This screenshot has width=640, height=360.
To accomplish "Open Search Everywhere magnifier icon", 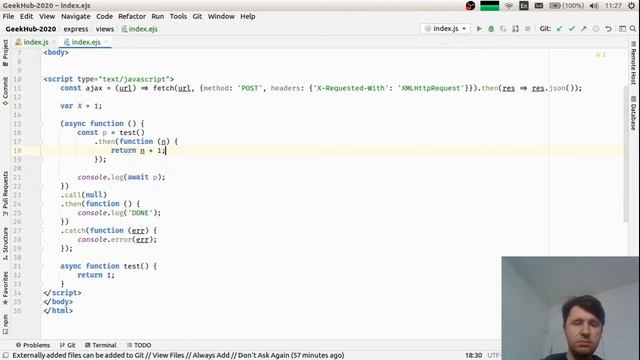I will 633,29.
